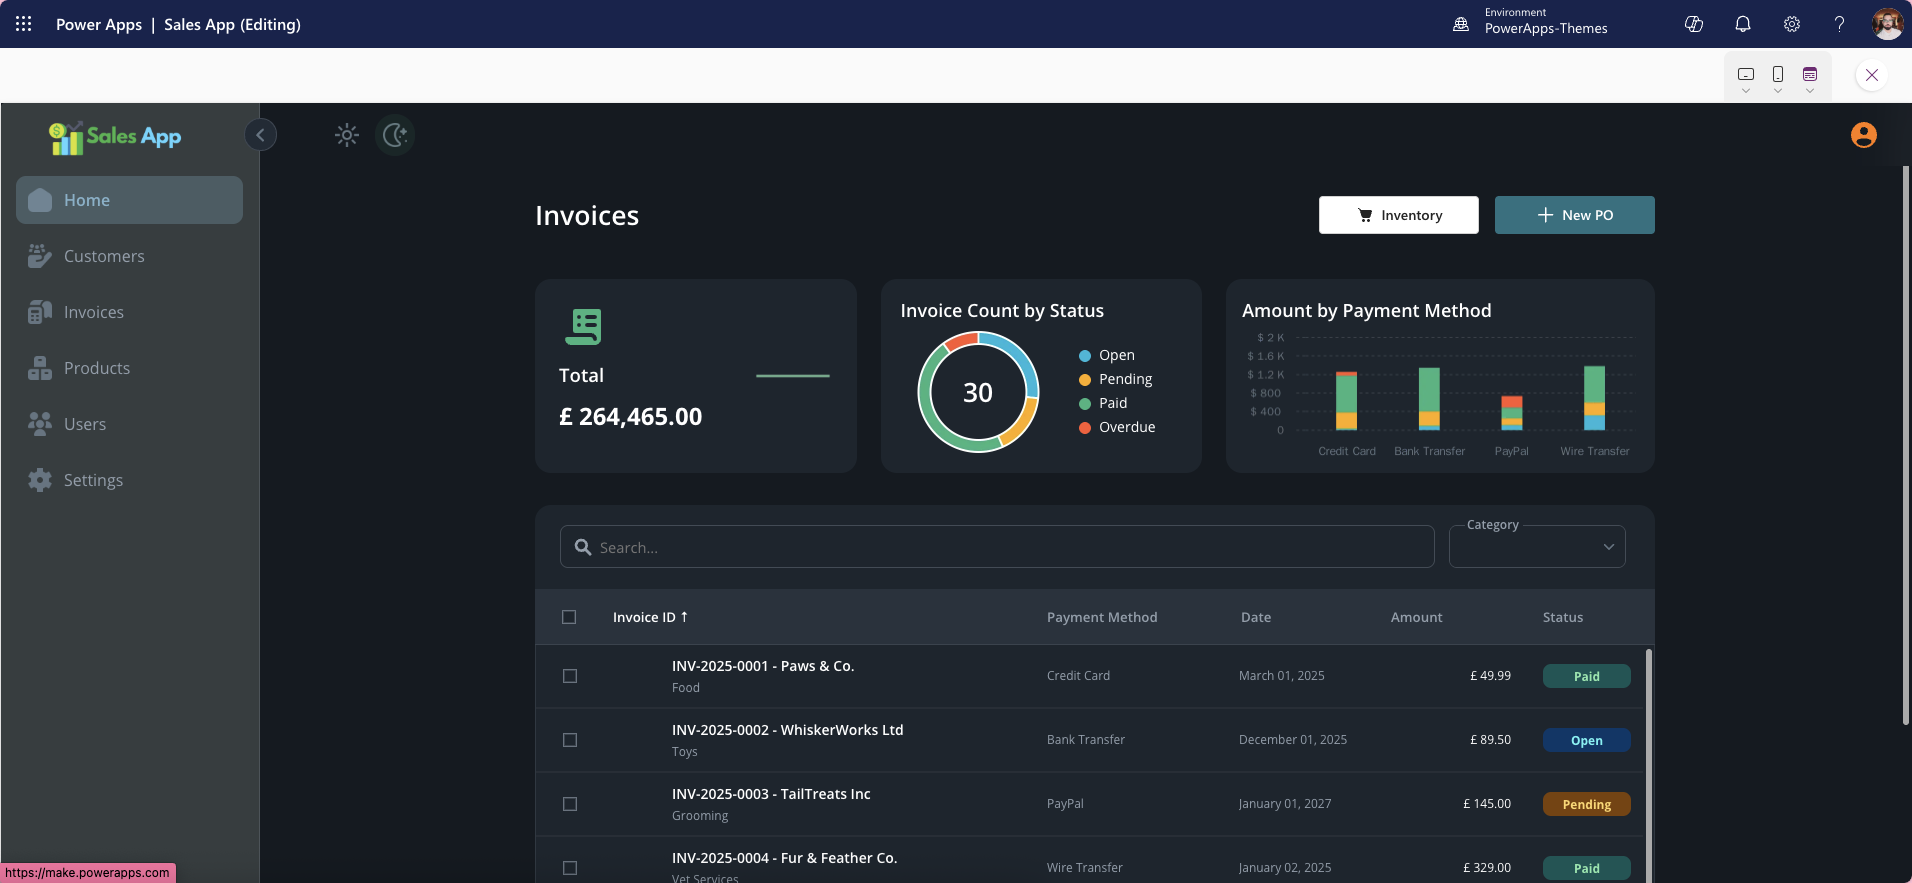Check the INV-2025-0002 WhiskerWorks row
The height and width of the screenshot is (883, 1912).
[x=570, y=740]
